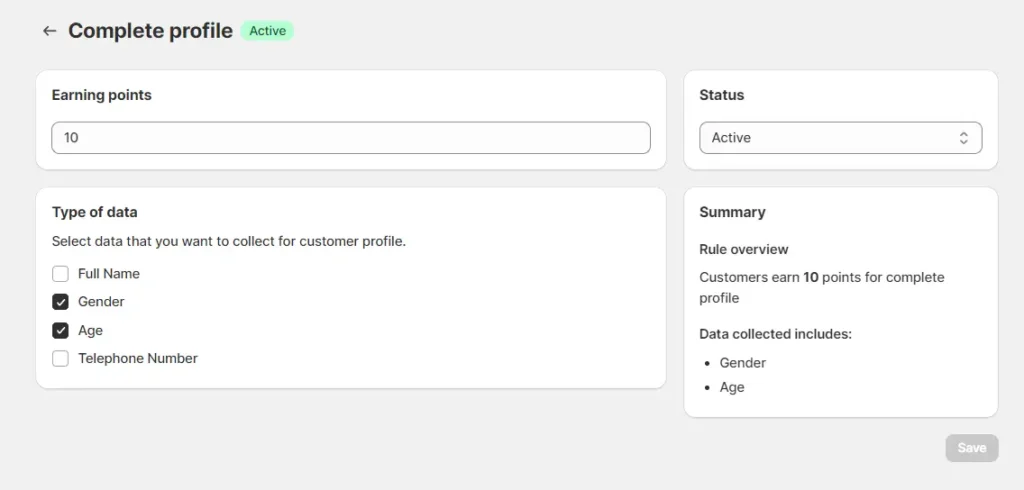1024x490 pixels.
Task: Click the up-down chevron in Status select
Action: click(x=963, y=138)
